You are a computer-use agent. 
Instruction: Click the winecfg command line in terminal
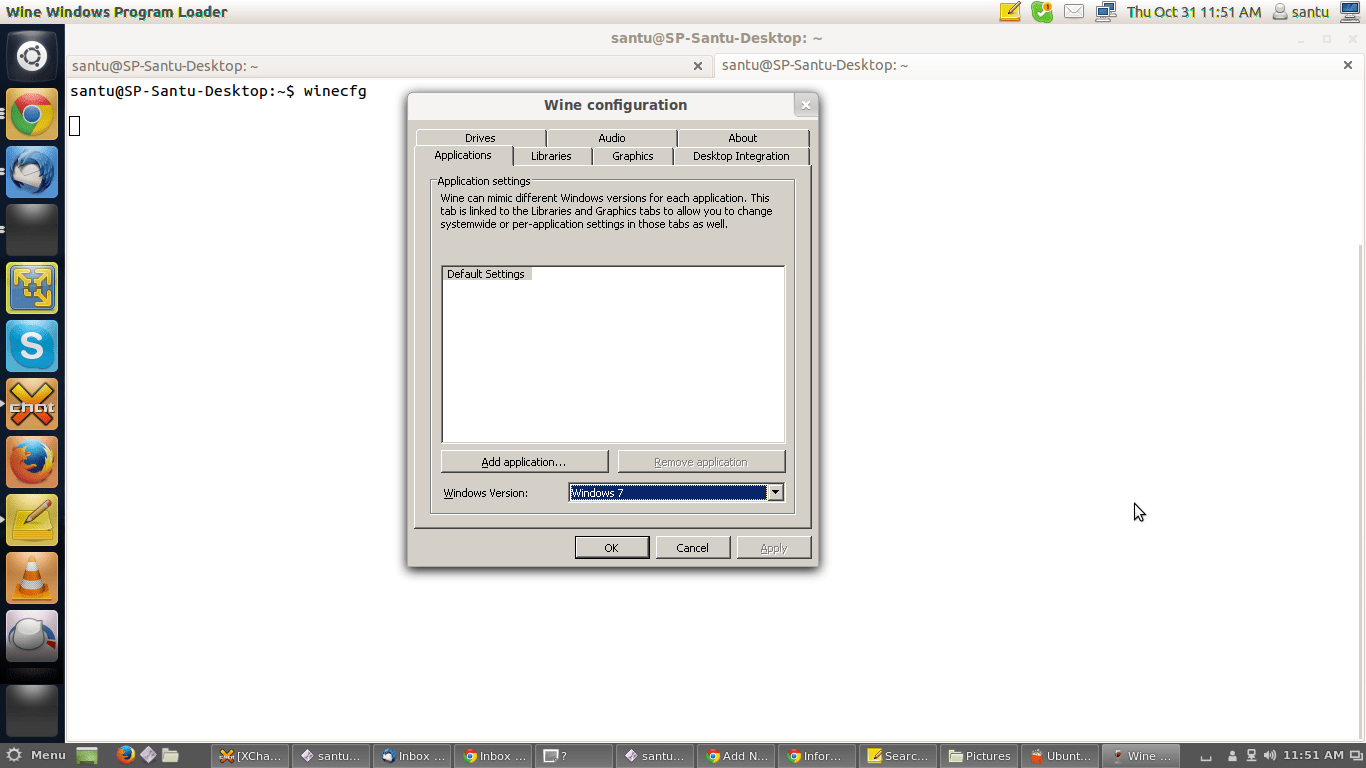point(218,91)
